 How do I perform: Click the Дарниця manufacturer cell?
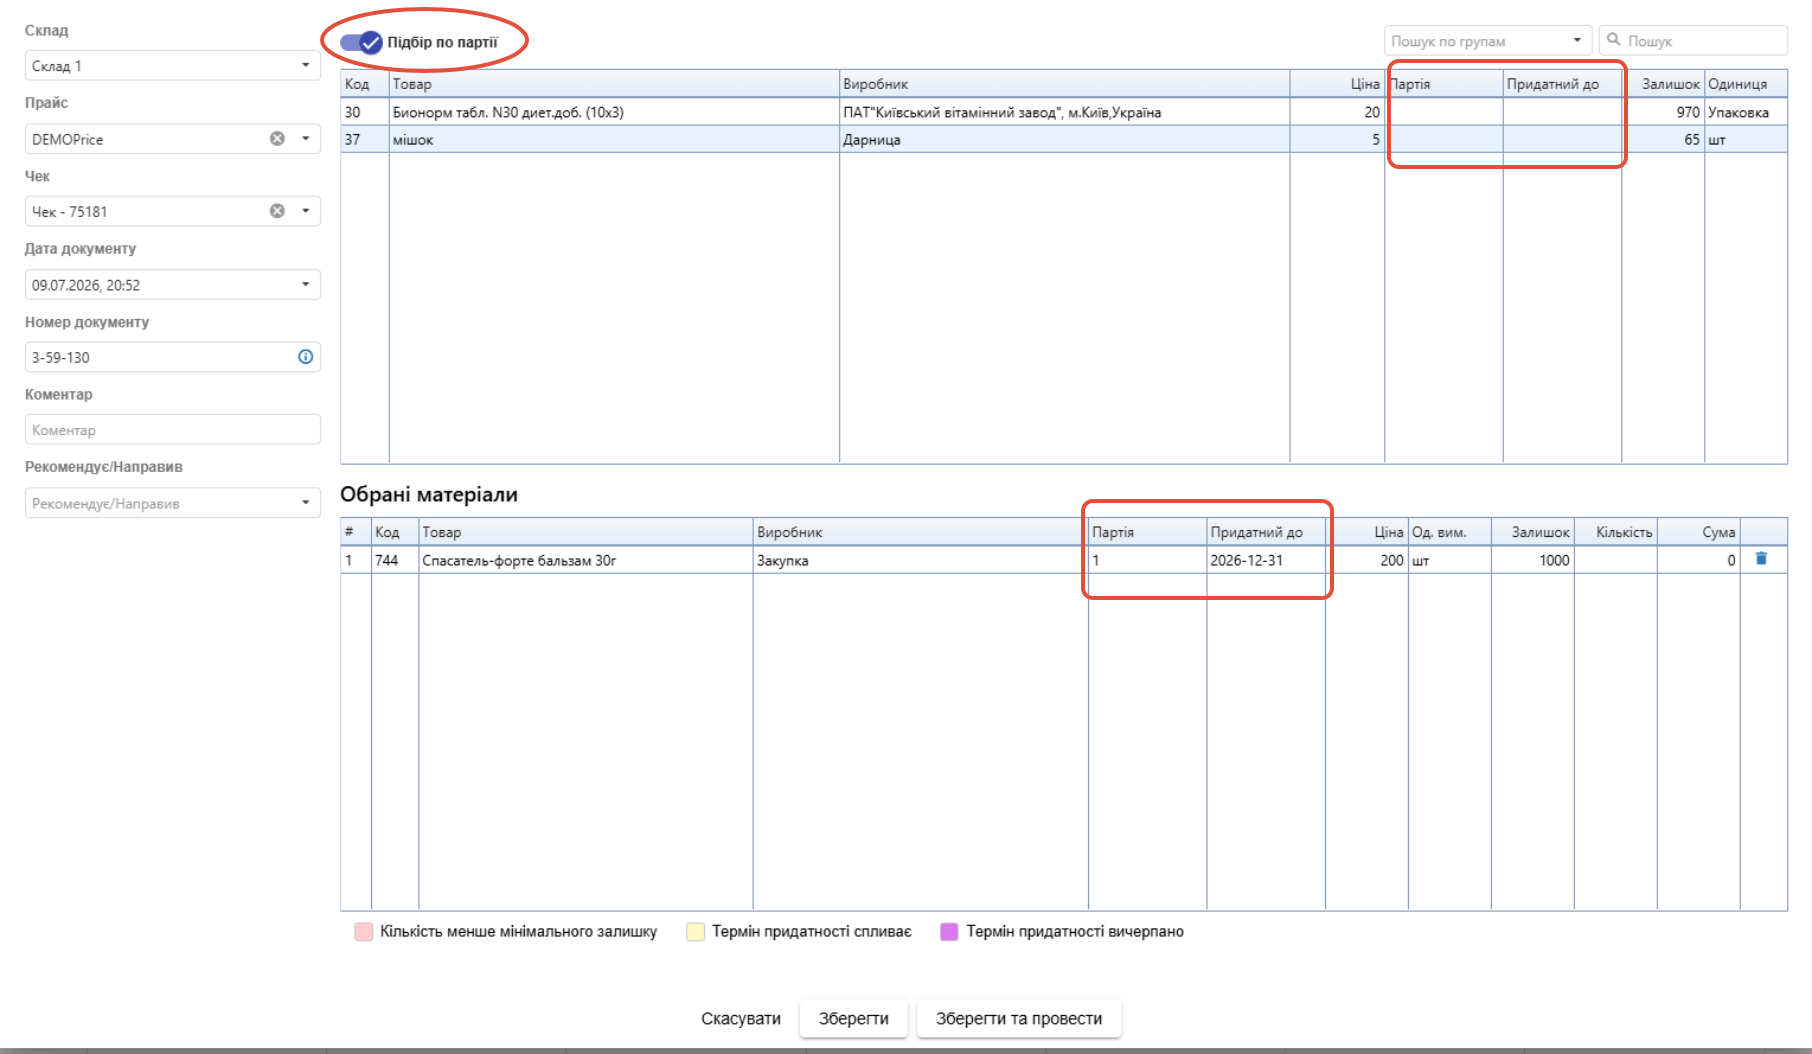tap(1064, 140)
